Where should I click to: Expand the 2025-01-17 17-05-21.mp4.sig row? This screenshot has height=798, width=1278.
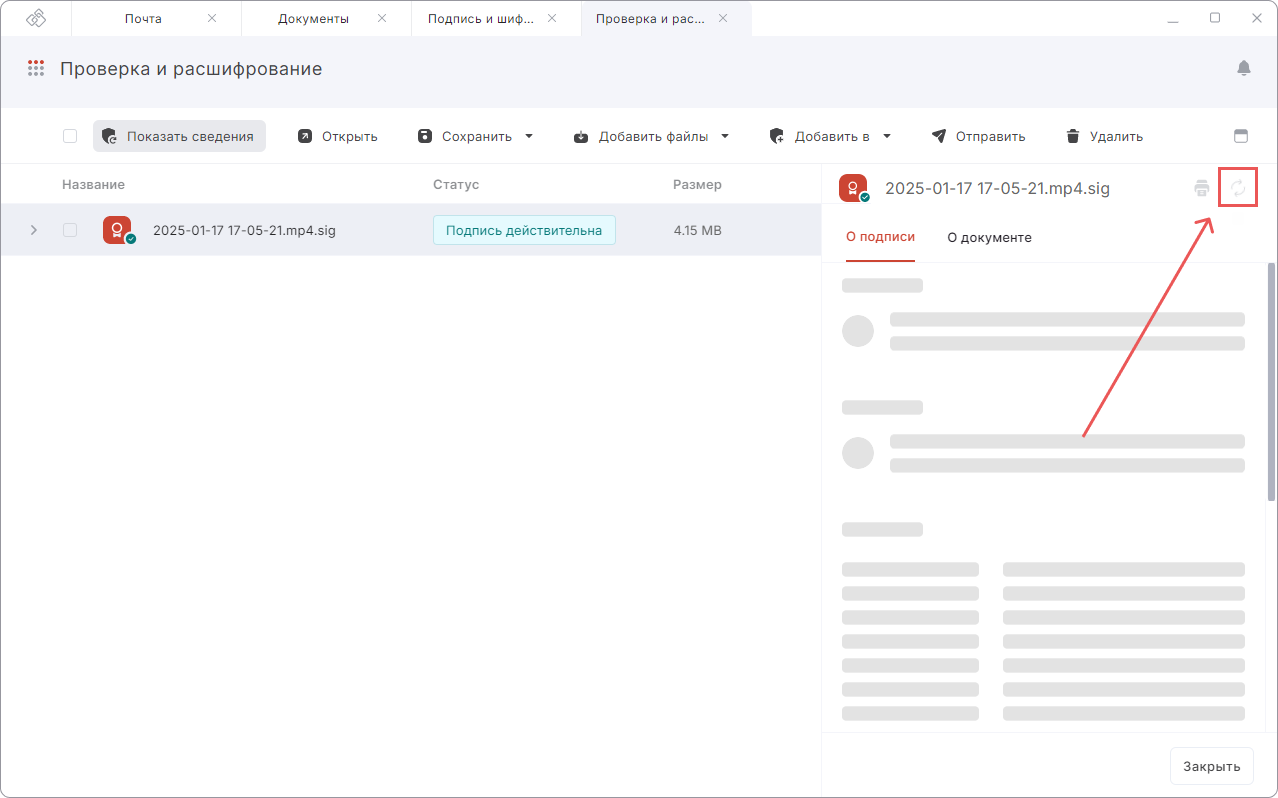click(x=33, y=230)
